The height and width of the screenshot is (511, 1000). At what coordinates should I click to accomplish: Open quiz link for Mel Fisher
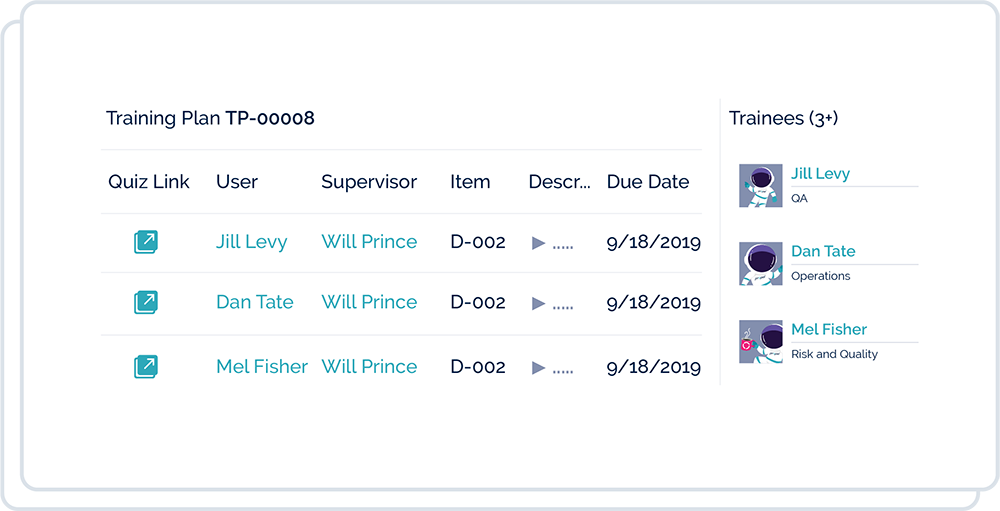tap(146, 367)
